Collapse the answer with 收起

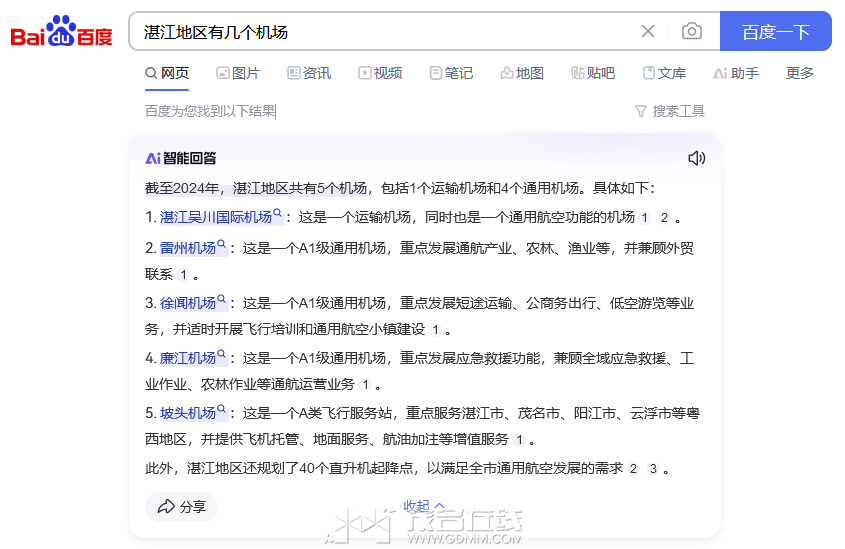pos(424,506)
